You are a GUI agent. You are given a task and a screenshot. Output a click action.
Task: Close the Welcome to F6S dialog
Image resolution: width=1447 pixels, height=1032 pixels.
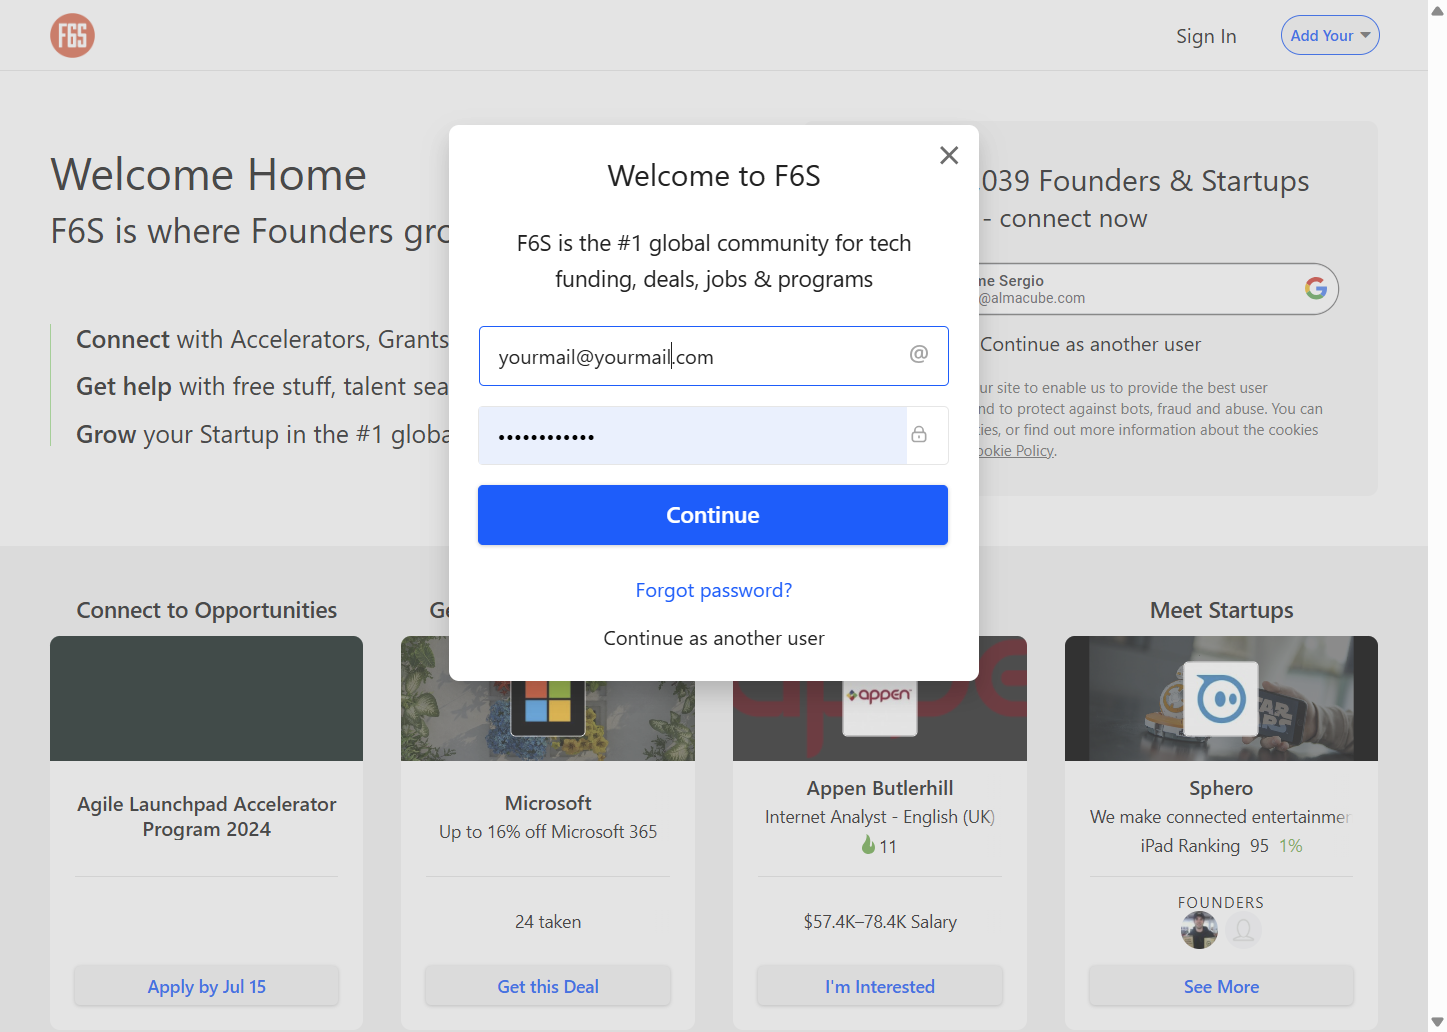coord(949,155)
